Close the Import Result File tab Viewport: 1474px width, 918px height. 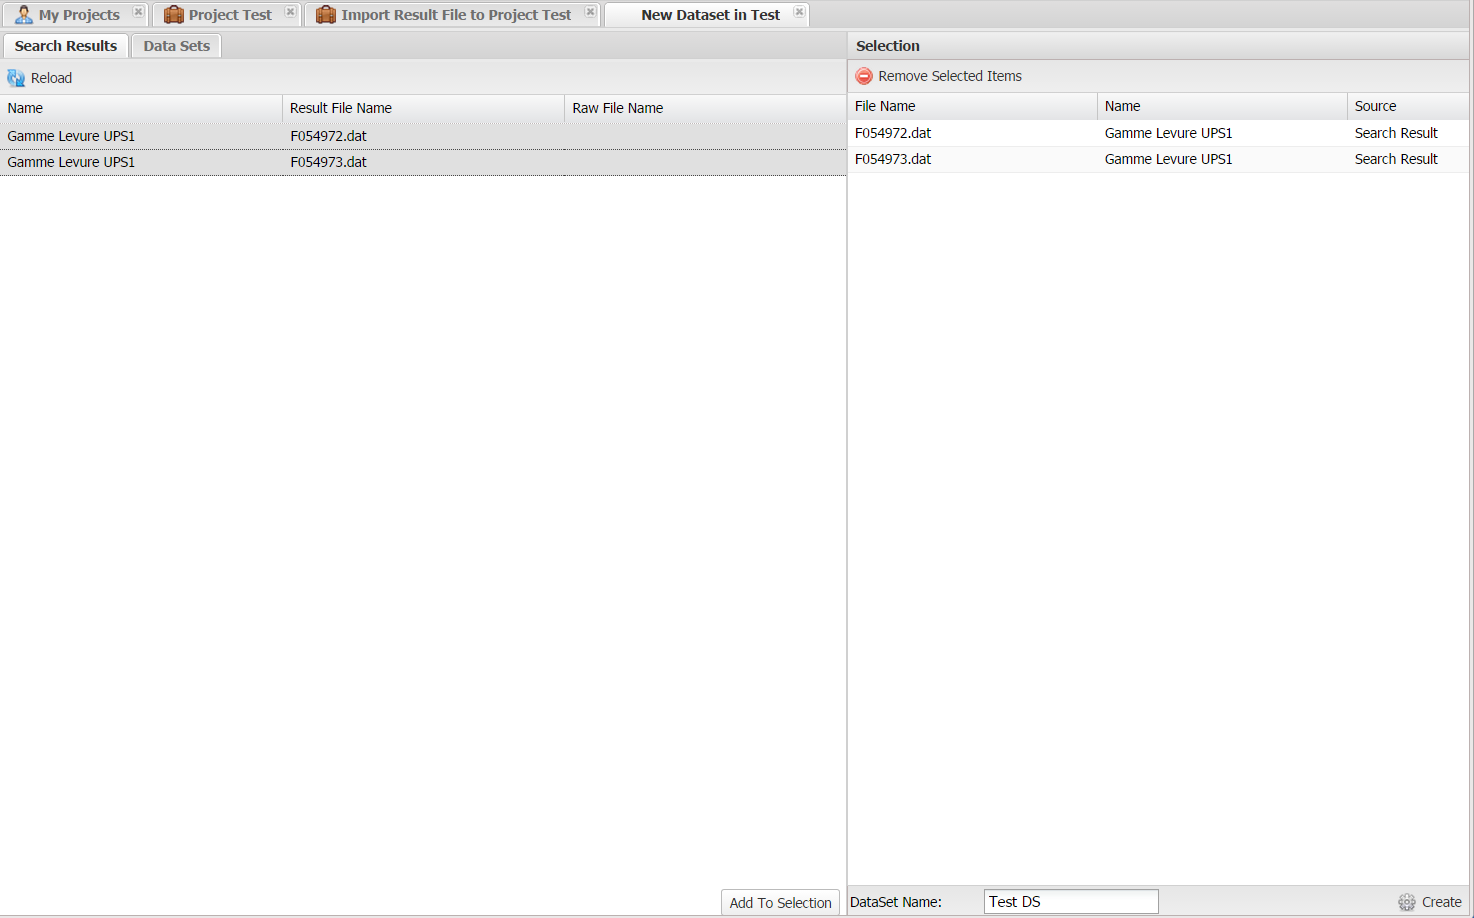point(590,12)
